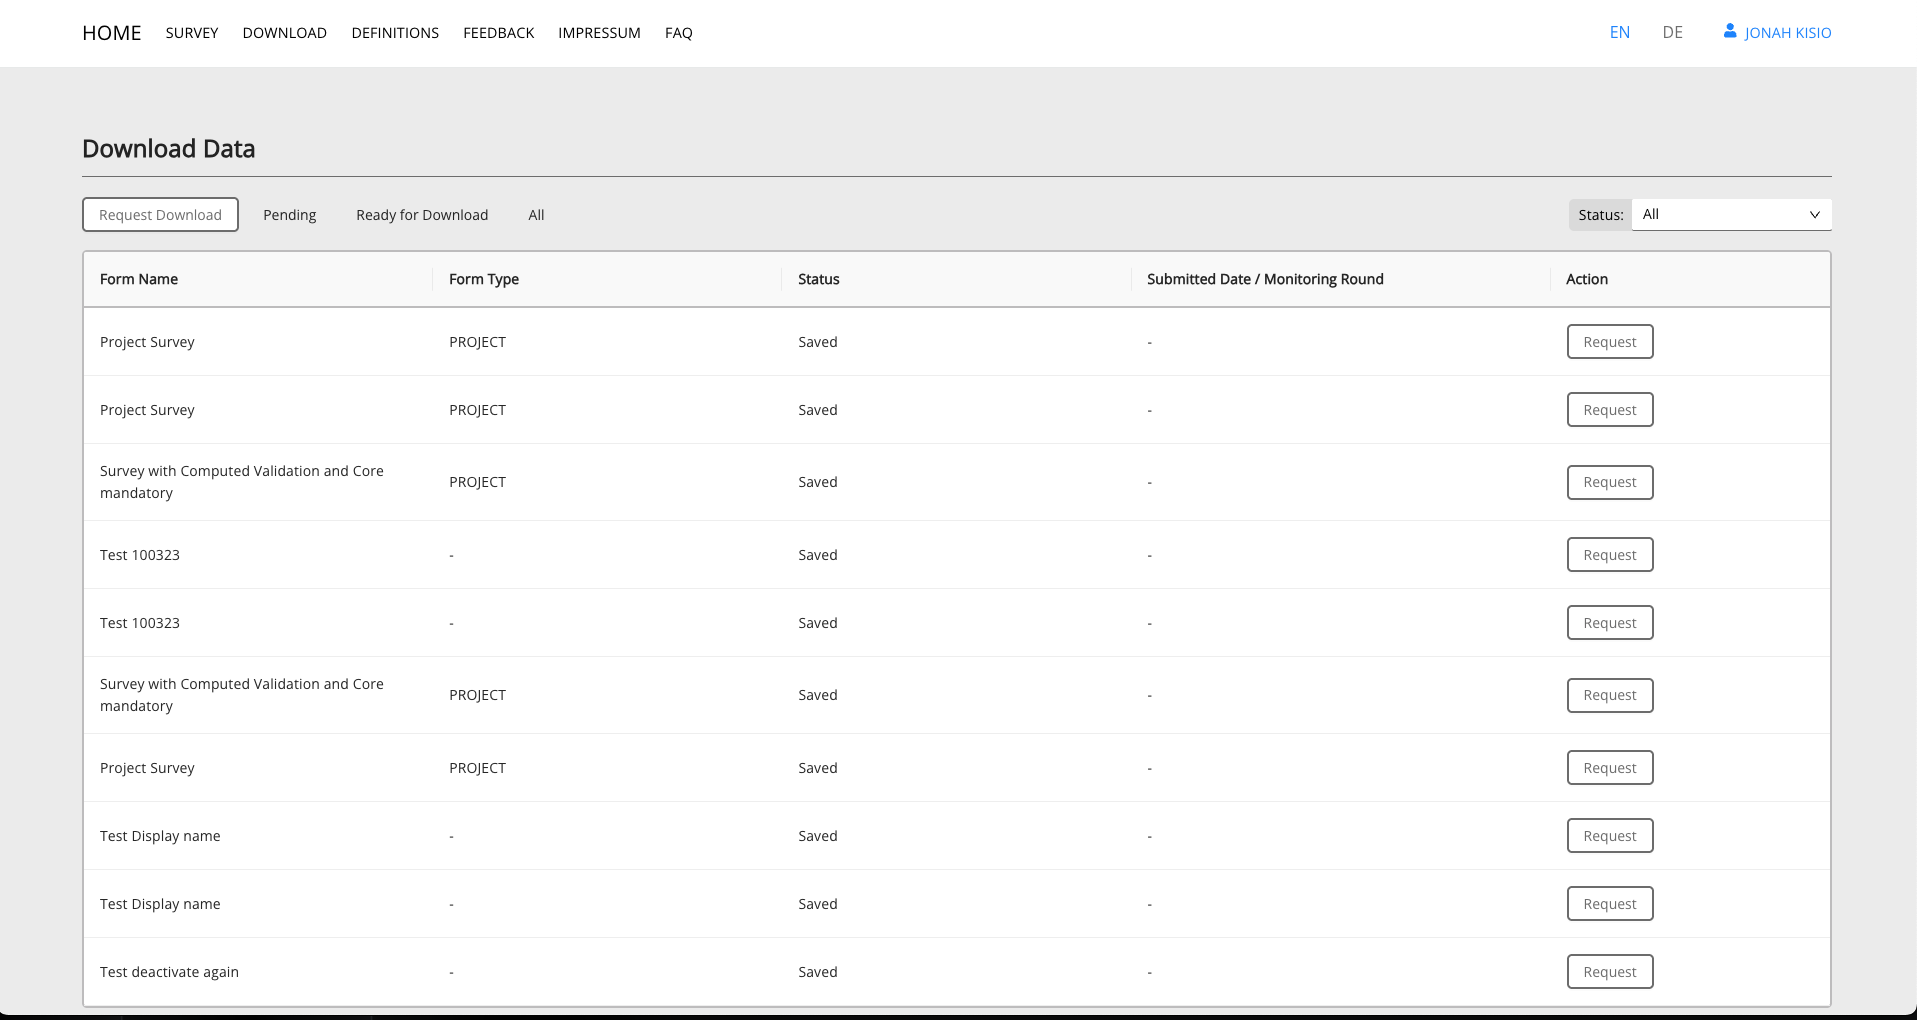Click the Form Name column header
Image resolution: width=1917 pixels, height=1020 pixels.
(139, 279)
